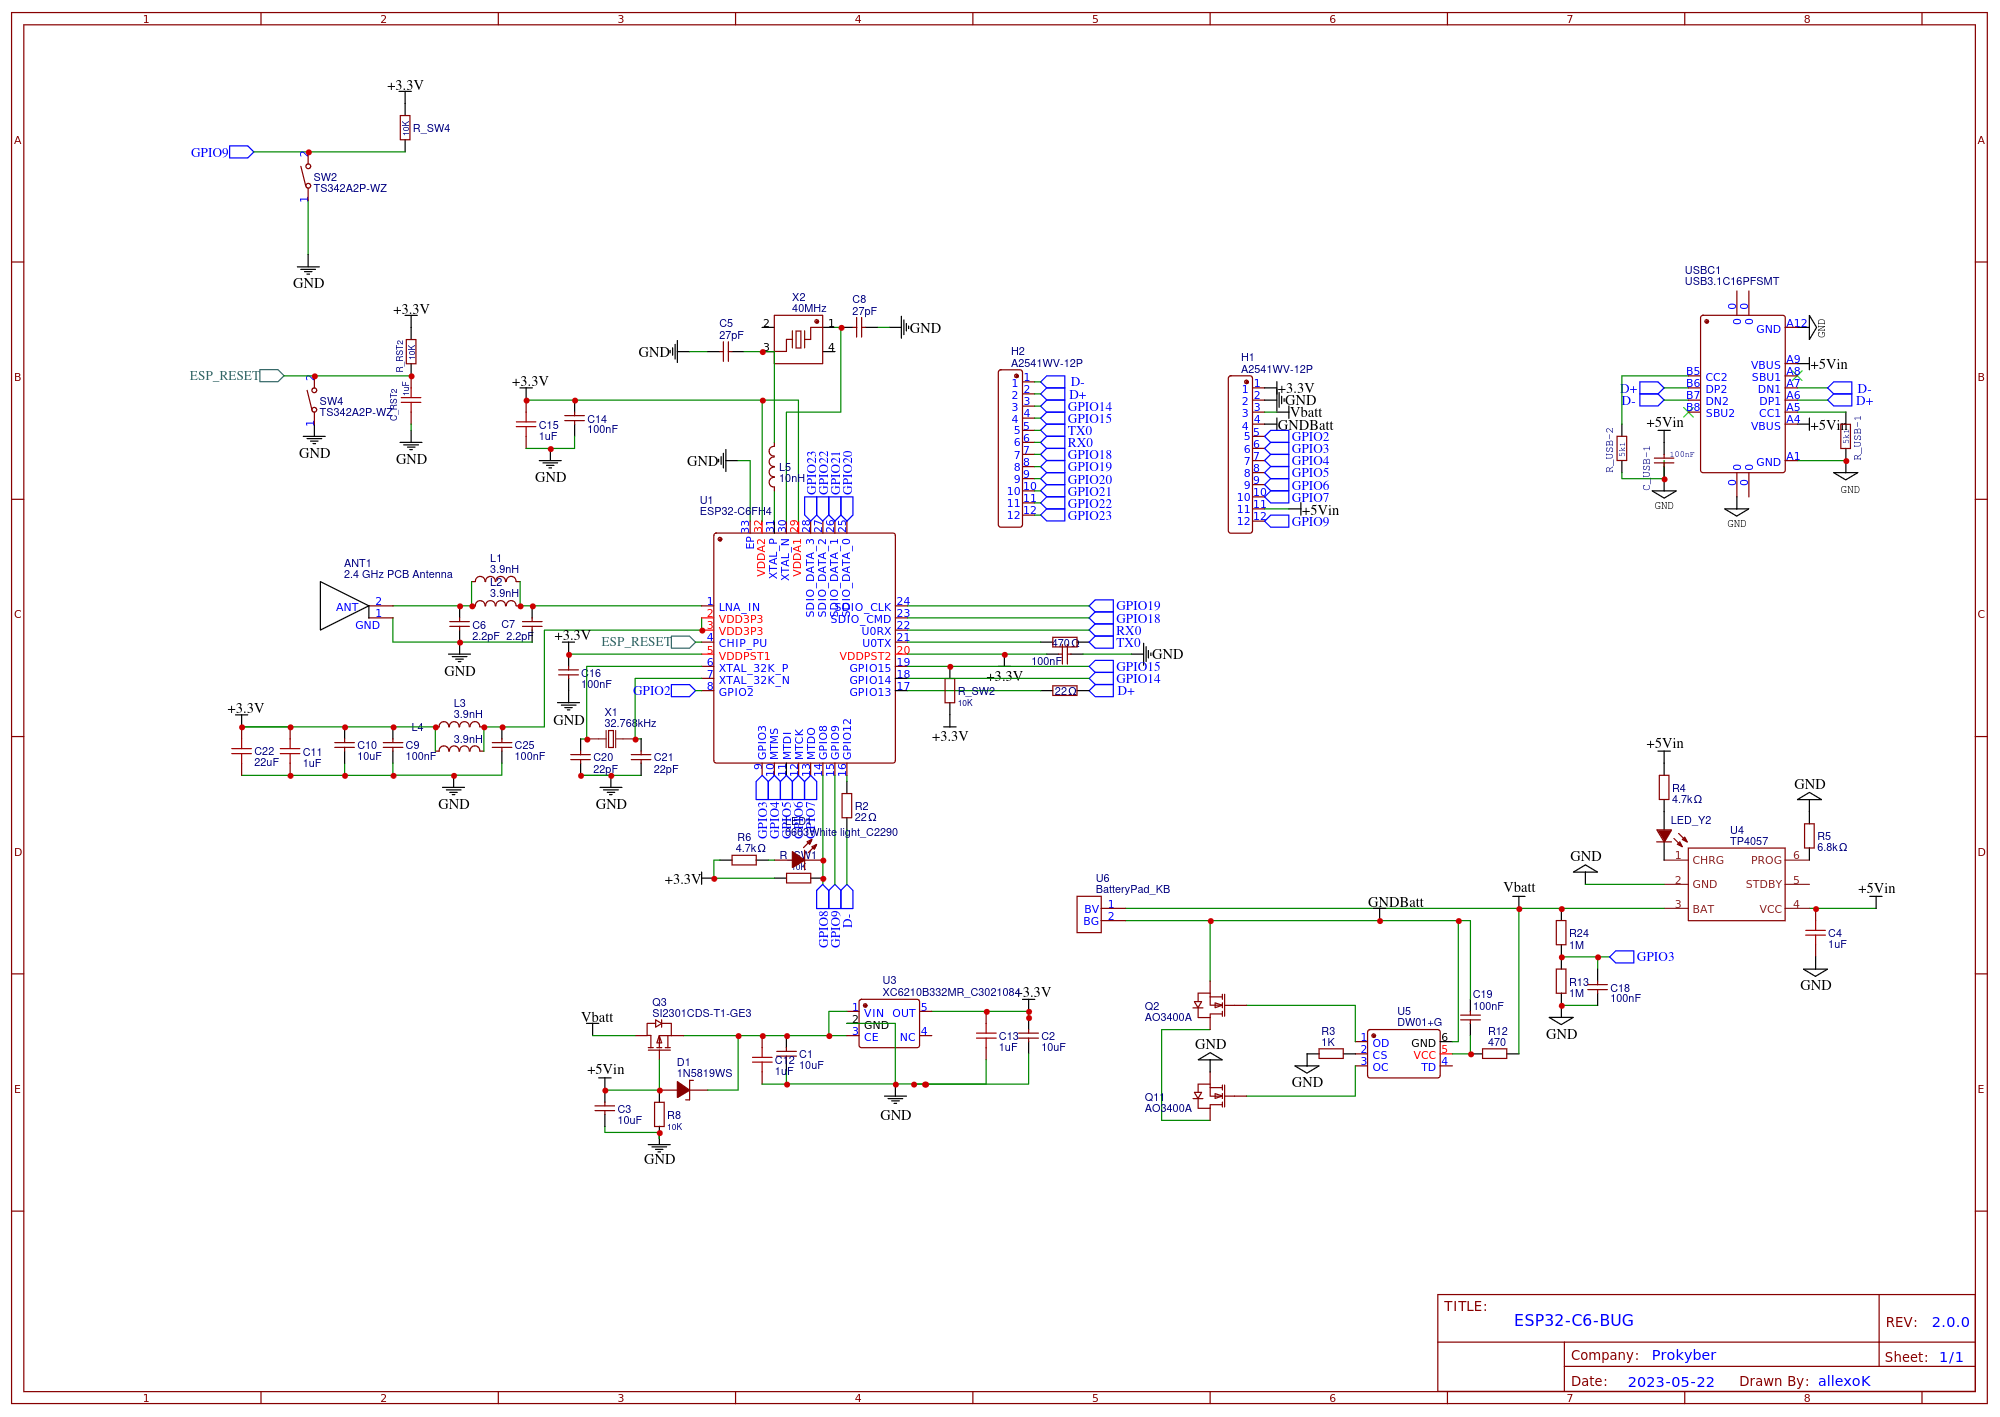Click the R8 10K resistor symbol
The image size is (2000, 1417).
click(x=659, y=1114)
